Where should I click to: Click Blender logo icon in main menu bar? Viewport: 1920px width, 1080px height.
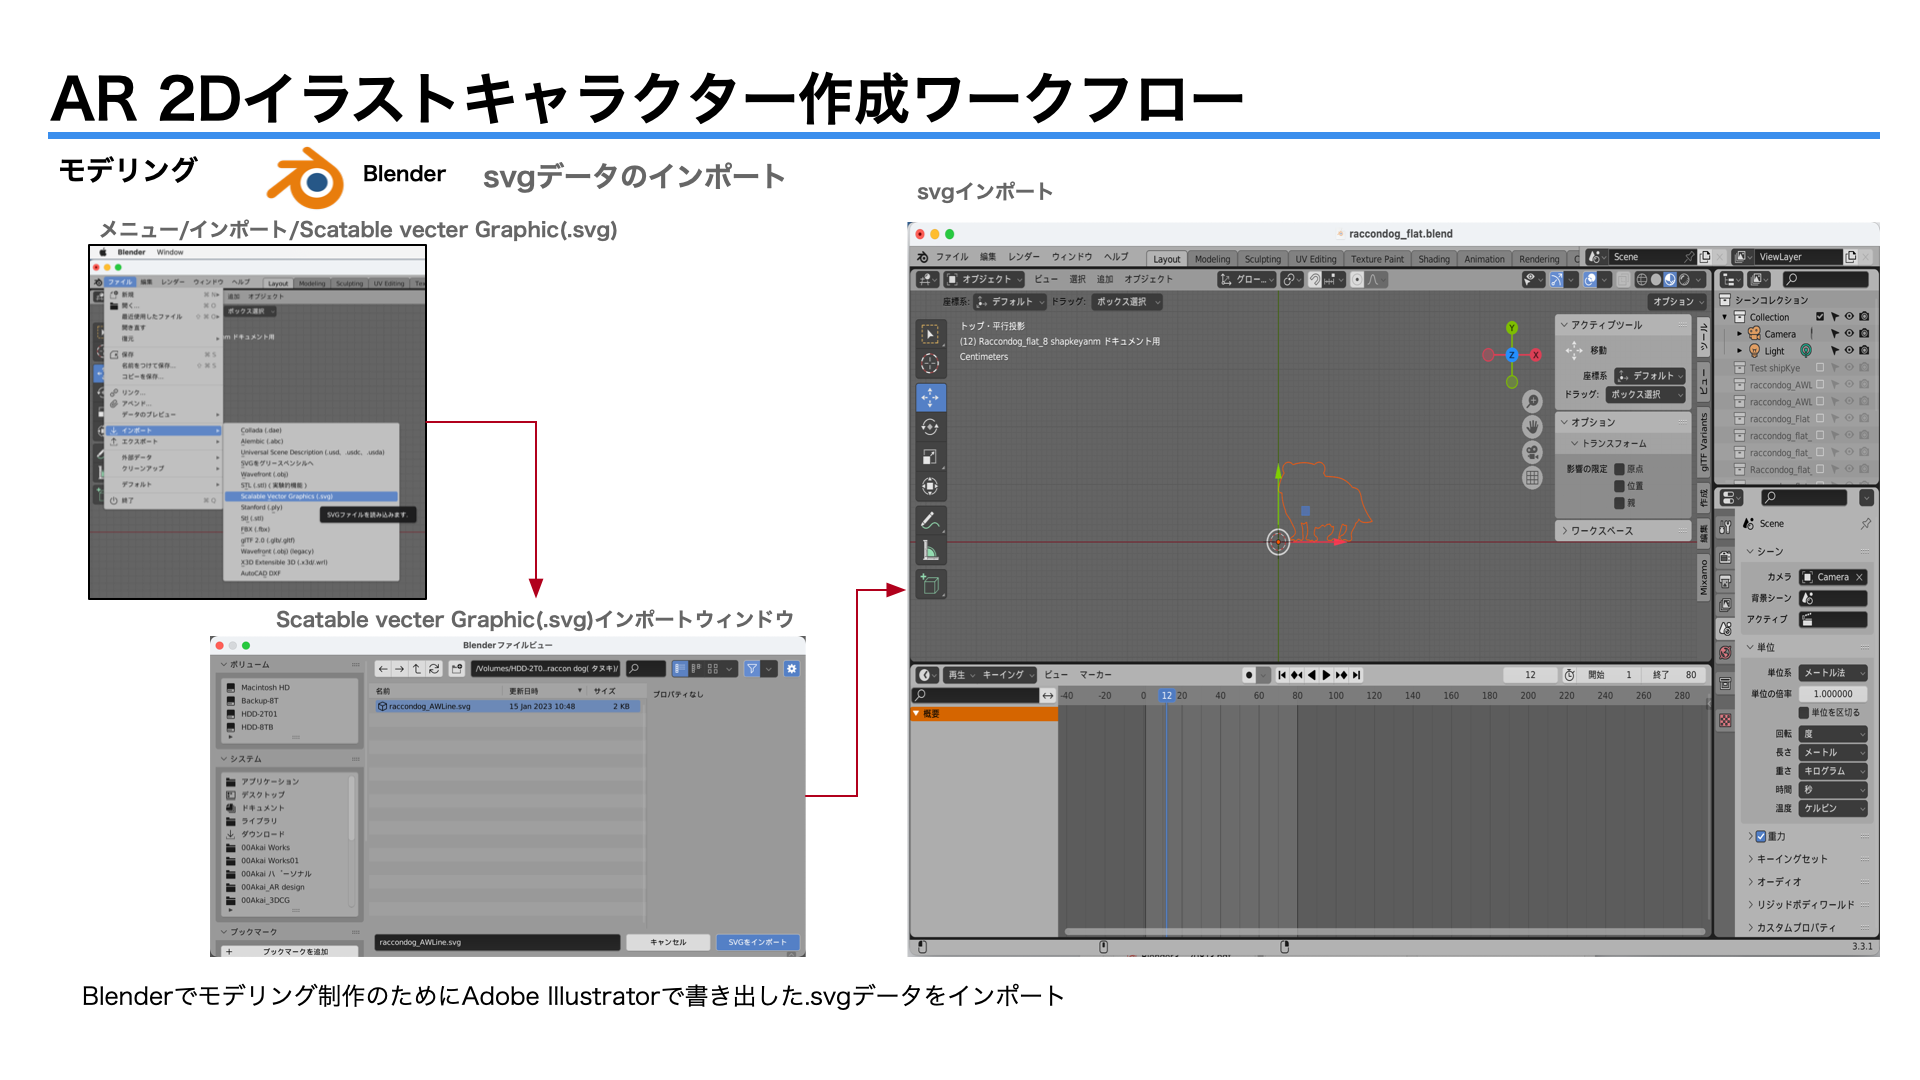(923, 257)
